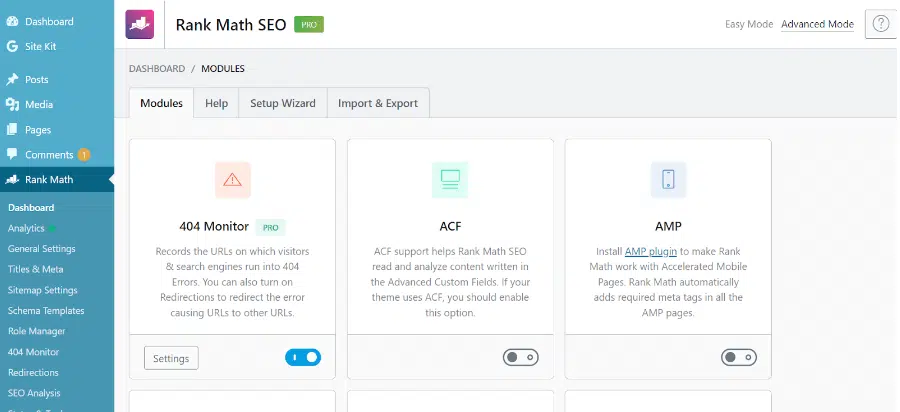Click the Comments speech bubble icon
Screen dimensions: 900x412
click(12, 154)
